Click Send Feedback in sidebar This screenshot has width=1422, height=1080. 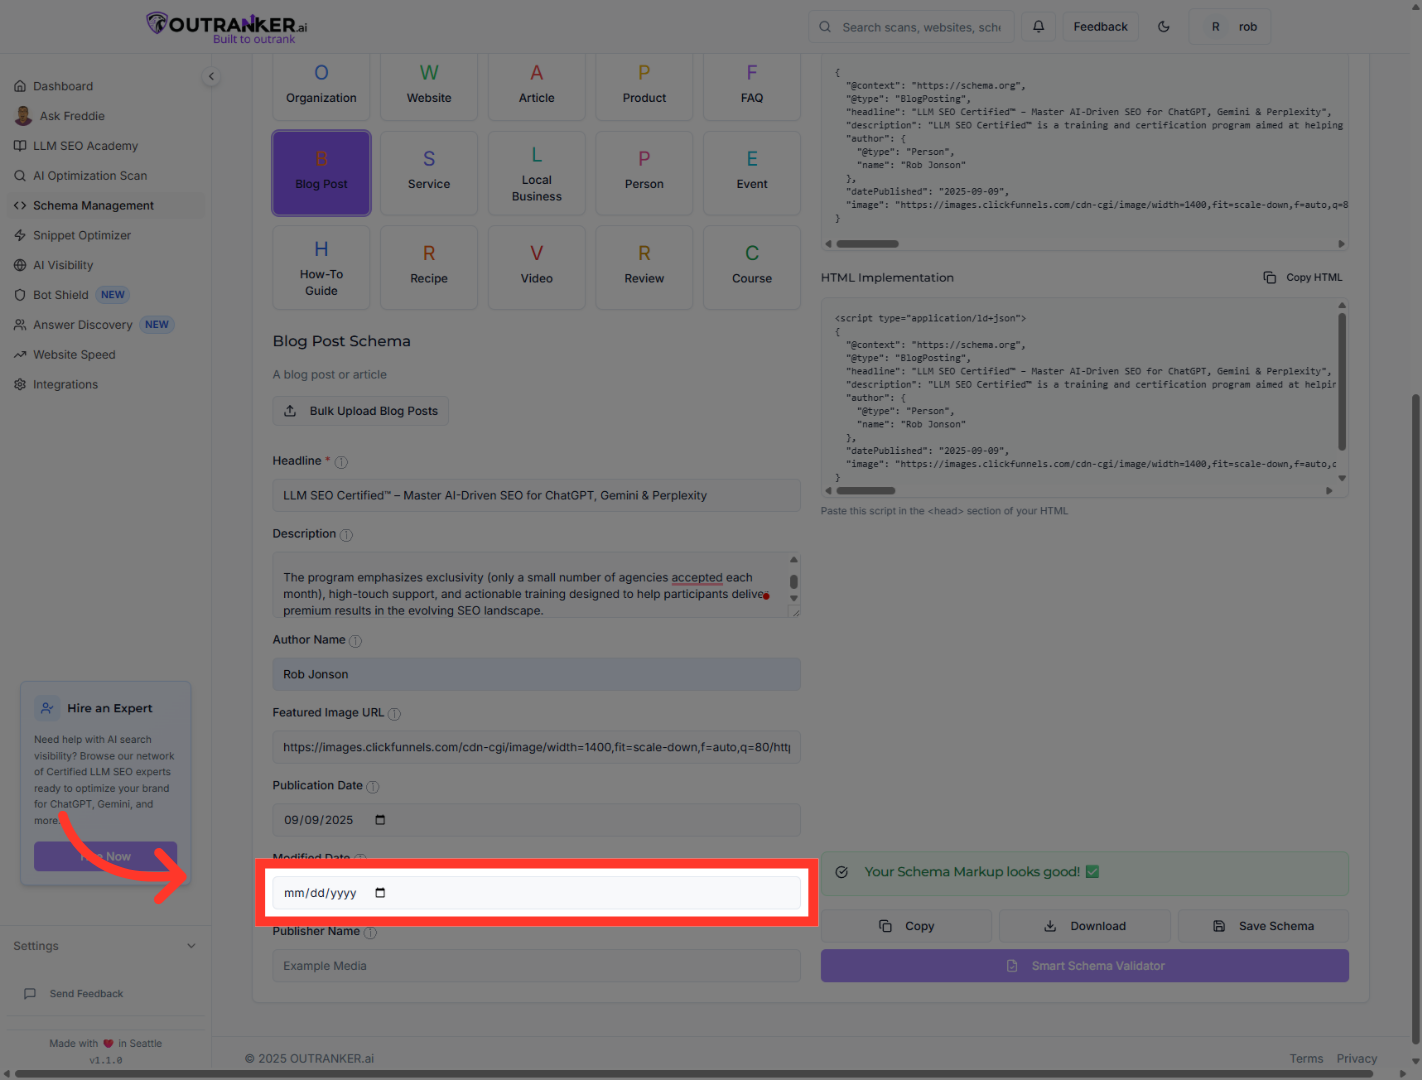(x=74, y=994)
